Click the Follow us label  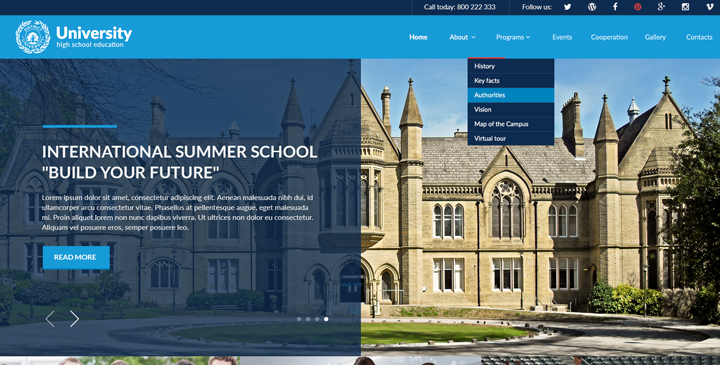coord(537,7)
